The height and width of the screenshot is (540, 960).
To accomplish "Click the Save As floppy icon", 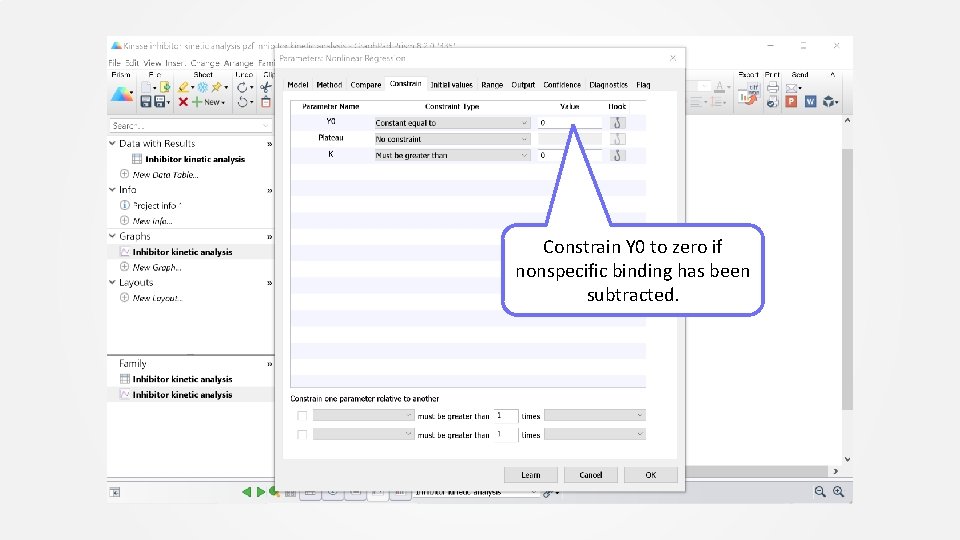I will [160, 102].
